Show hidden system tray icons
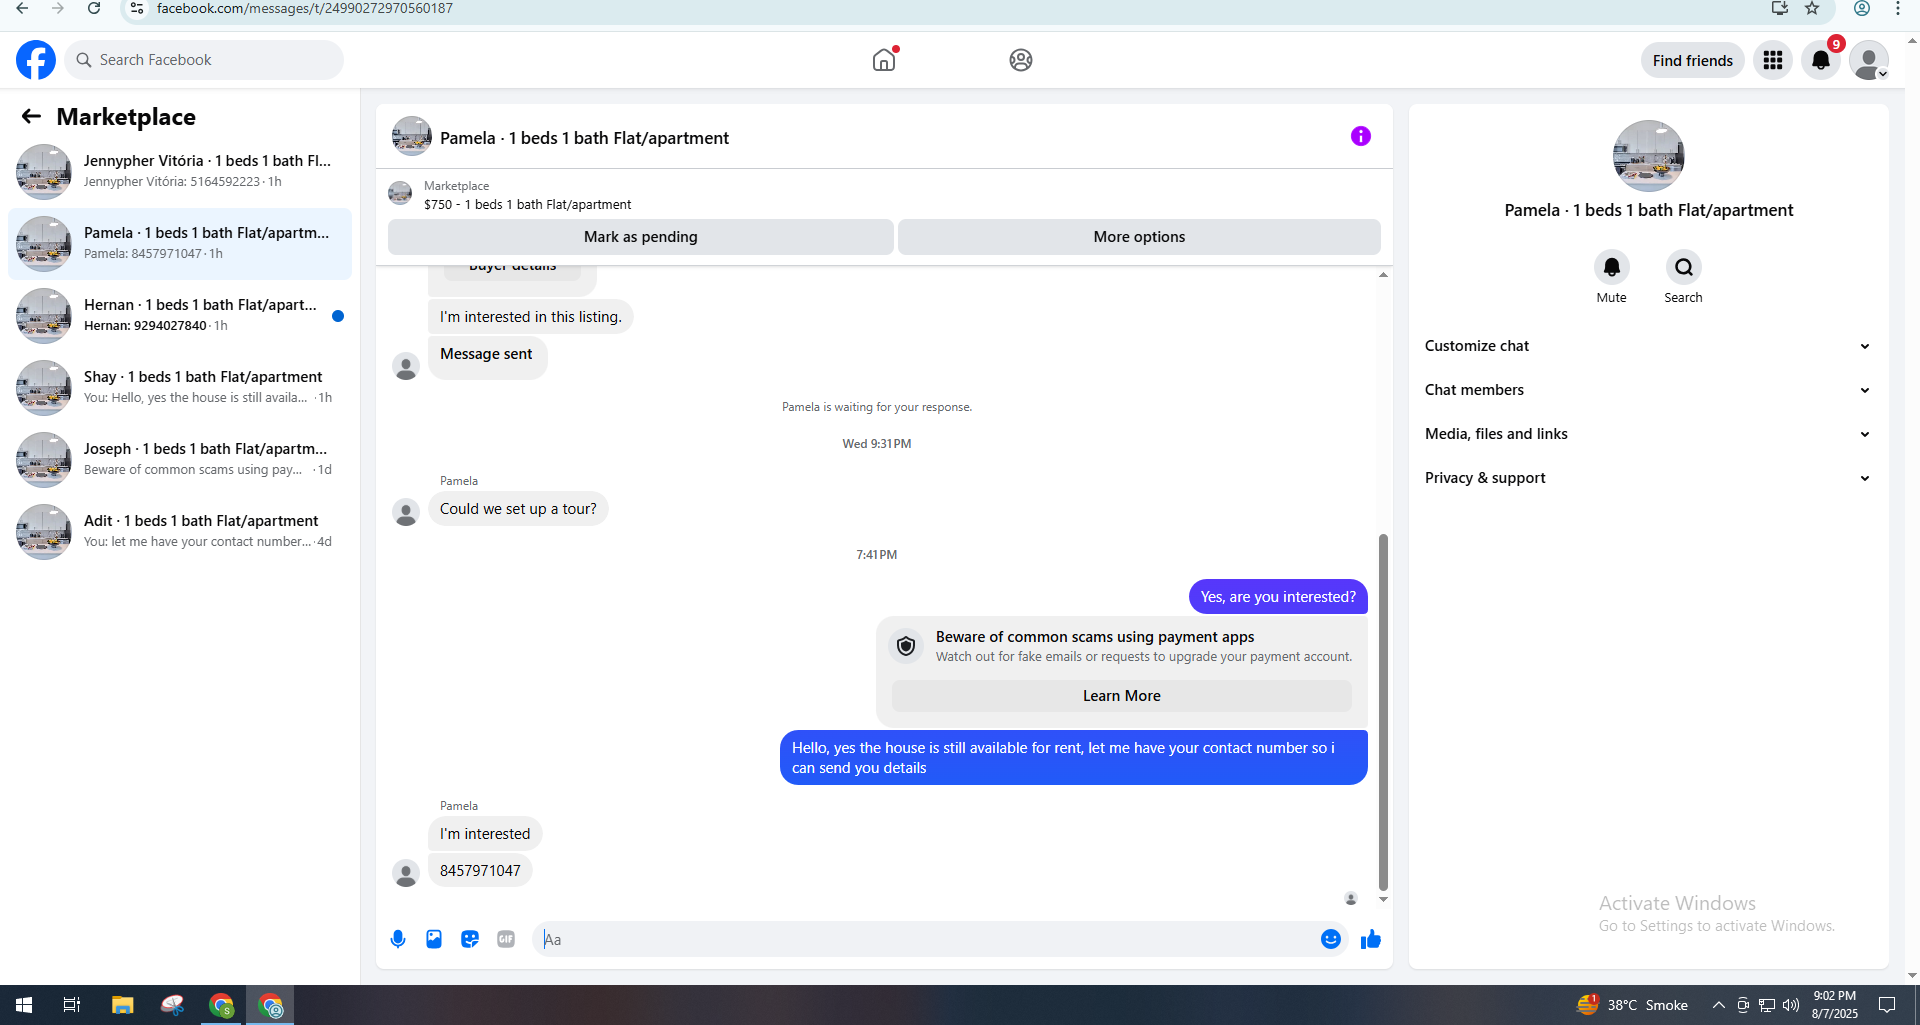The image size is (1920, 1025). [x=1718, y=1005]
